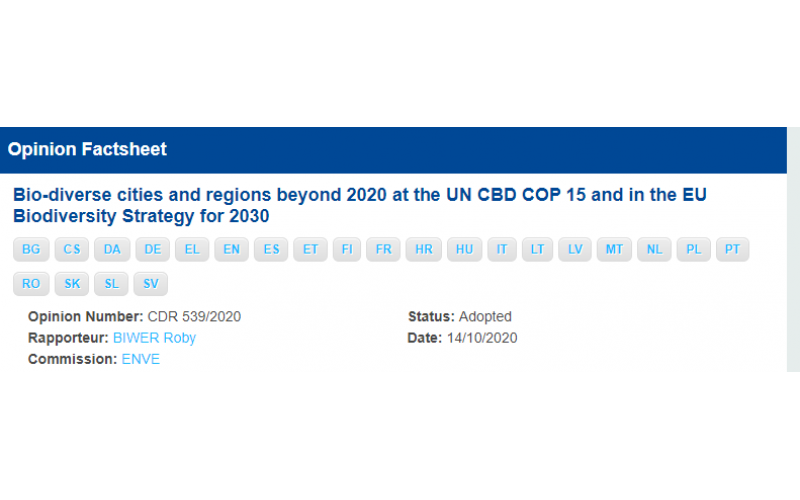Choose the HR language button

[423, 249]
